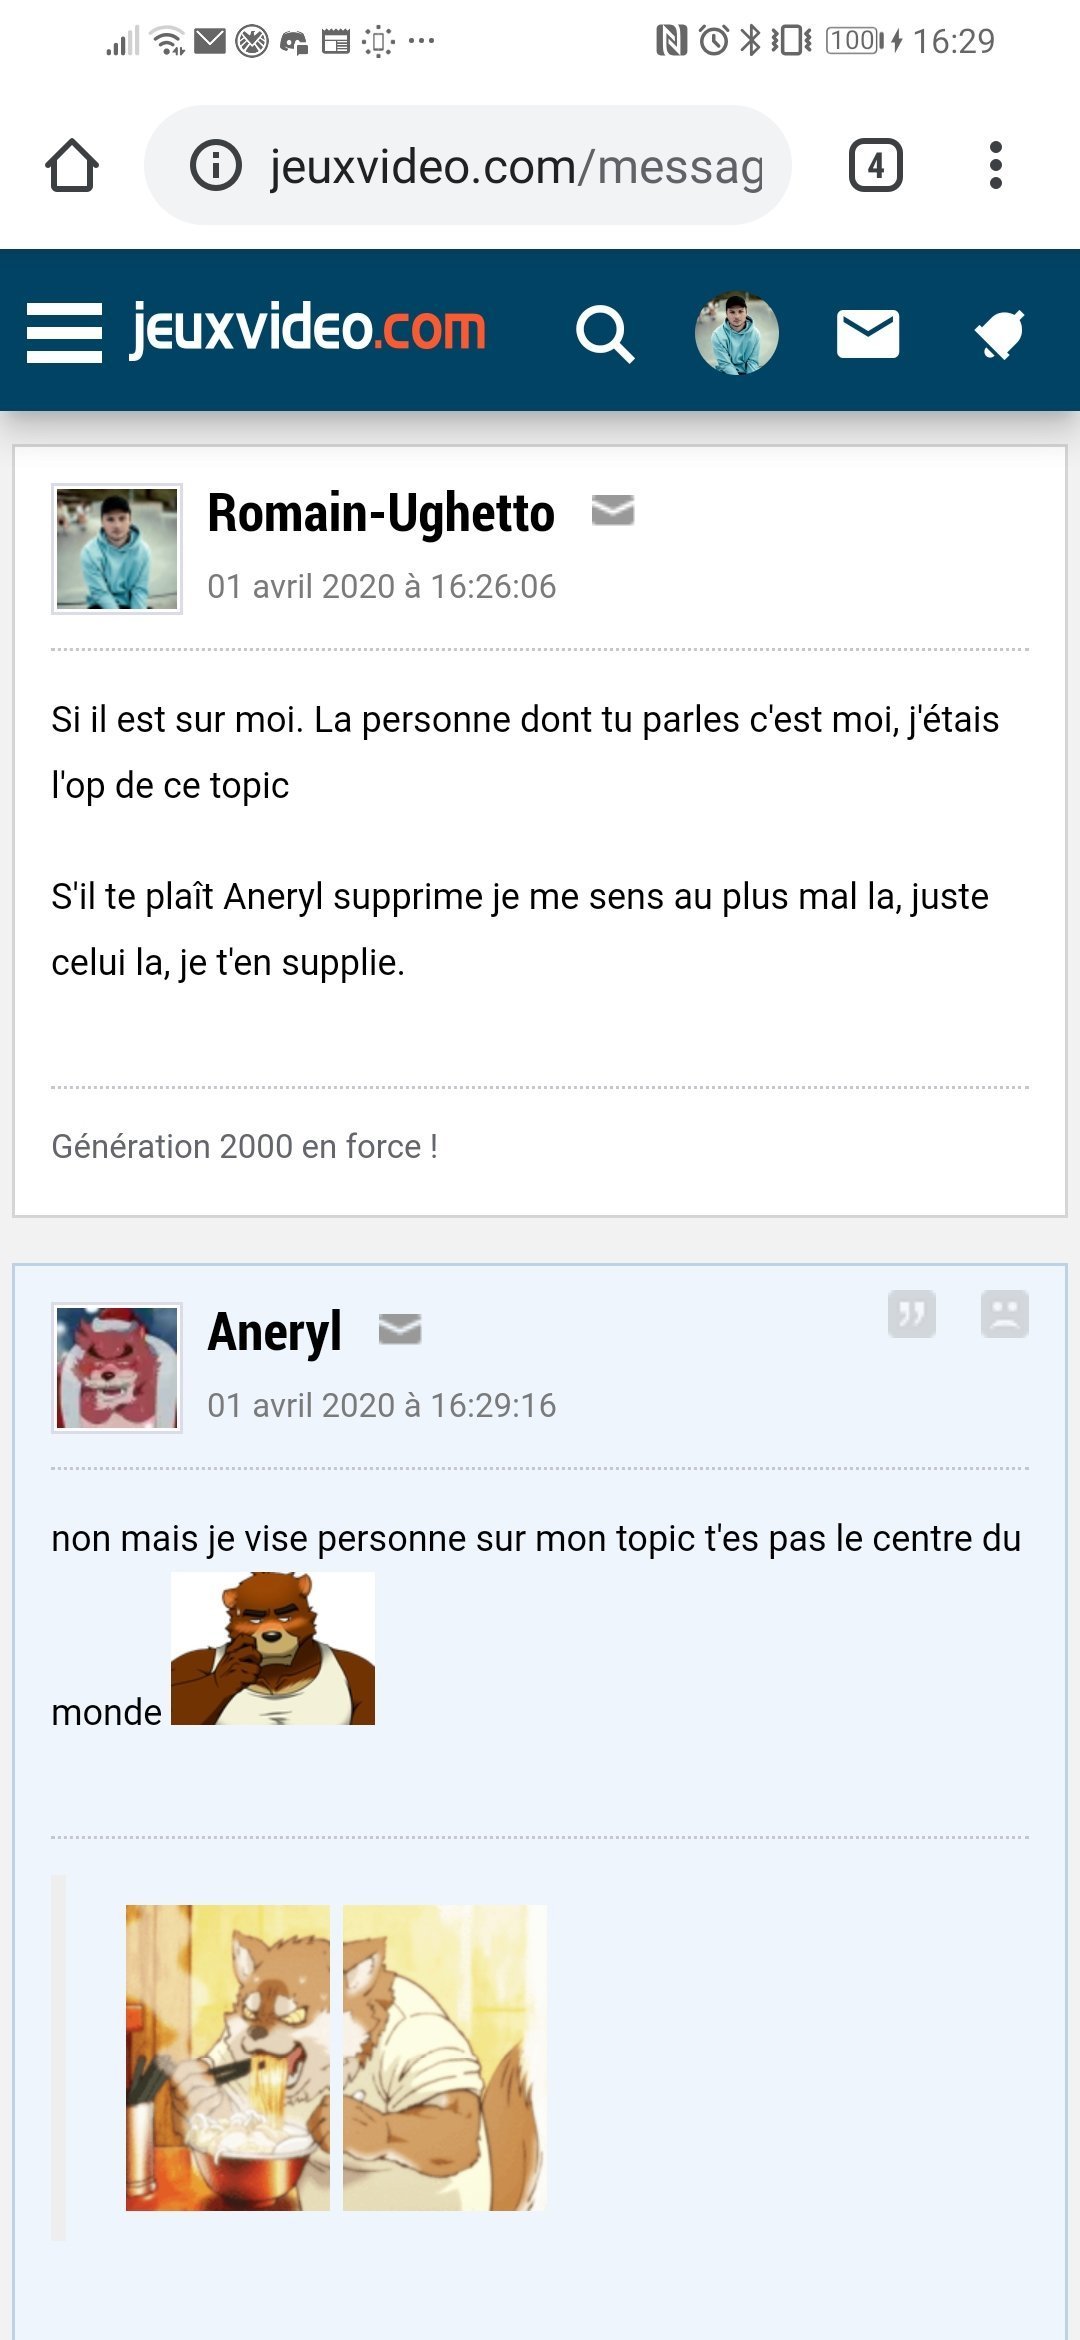Screen dimensions: 1080x2340
Task: Open the account avatar in header
Action: [737, 334]
